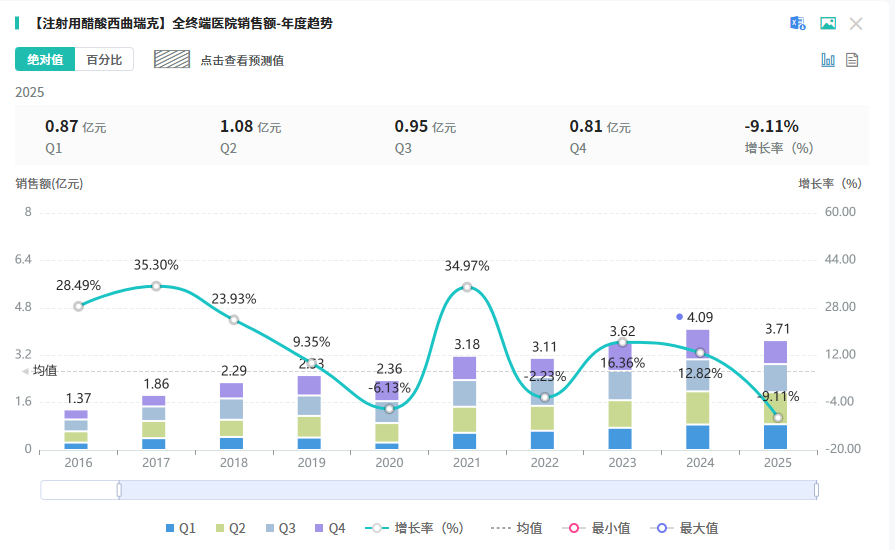The height and width of the screenshot is (550, 895).
Task: Hide the Q4 series via legend
Action: (329, 528)
